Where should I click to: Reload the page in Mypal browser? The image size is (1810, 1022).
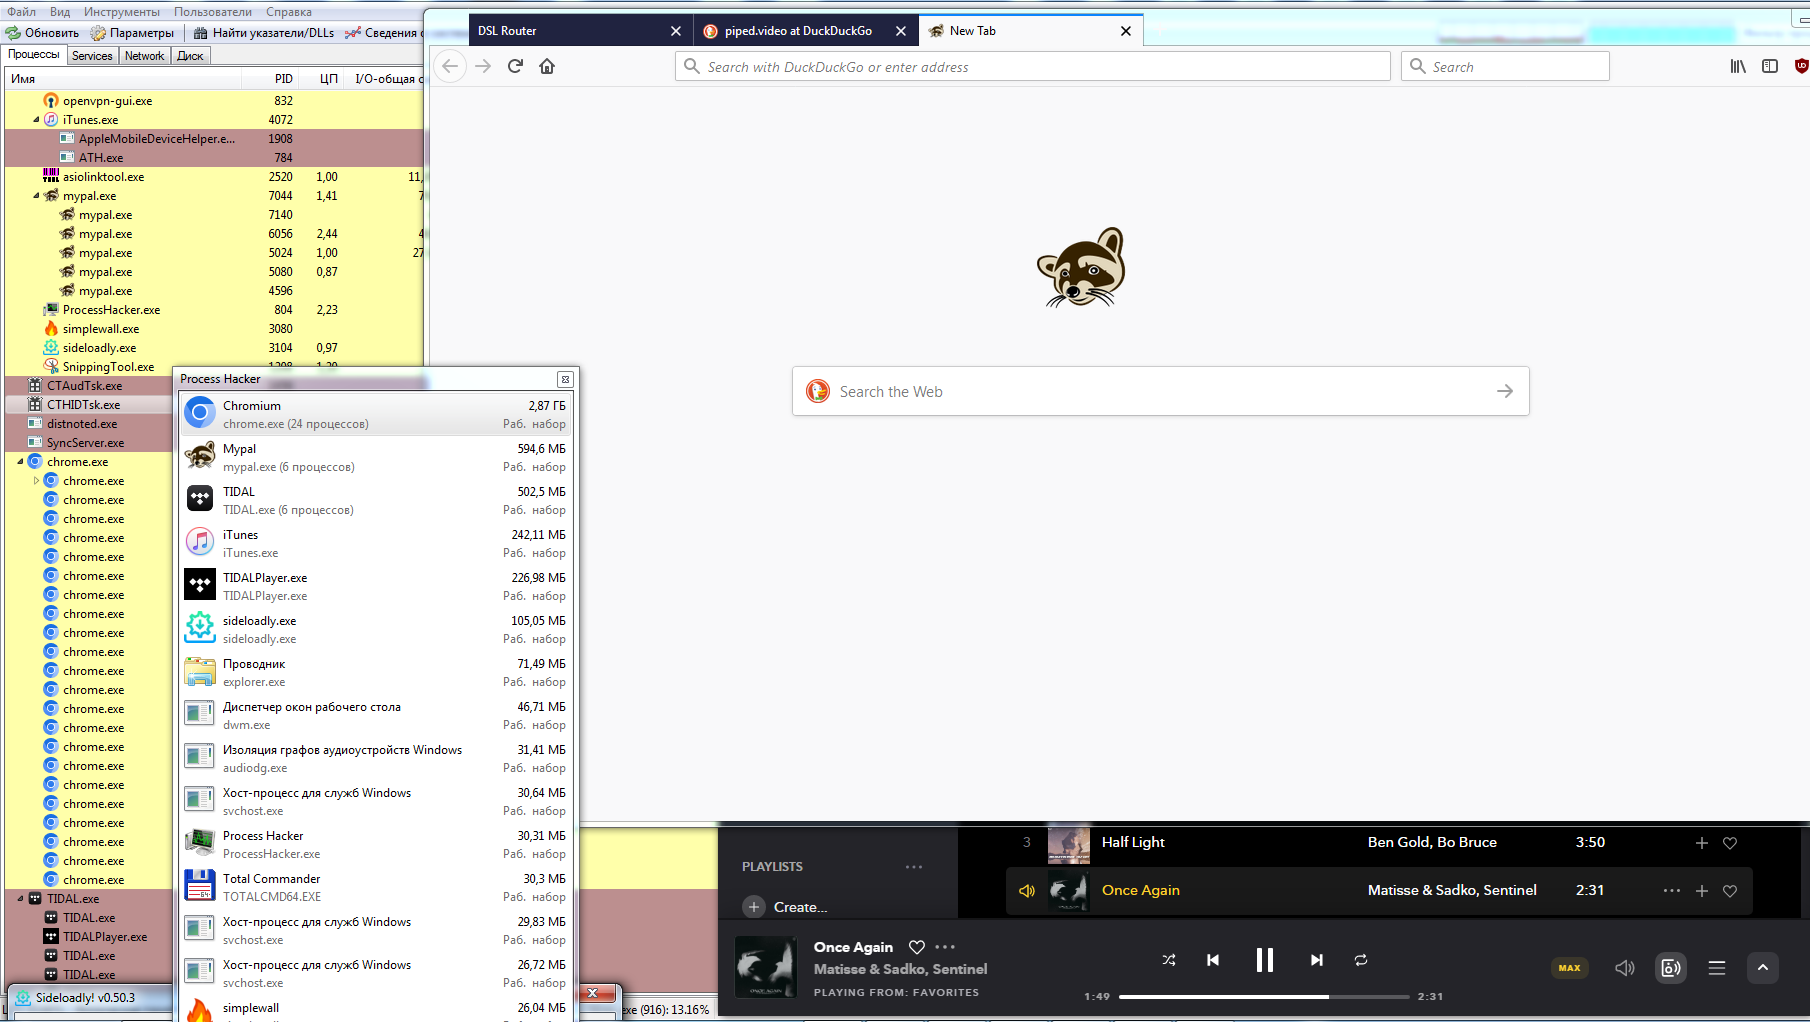pos(515,66)
